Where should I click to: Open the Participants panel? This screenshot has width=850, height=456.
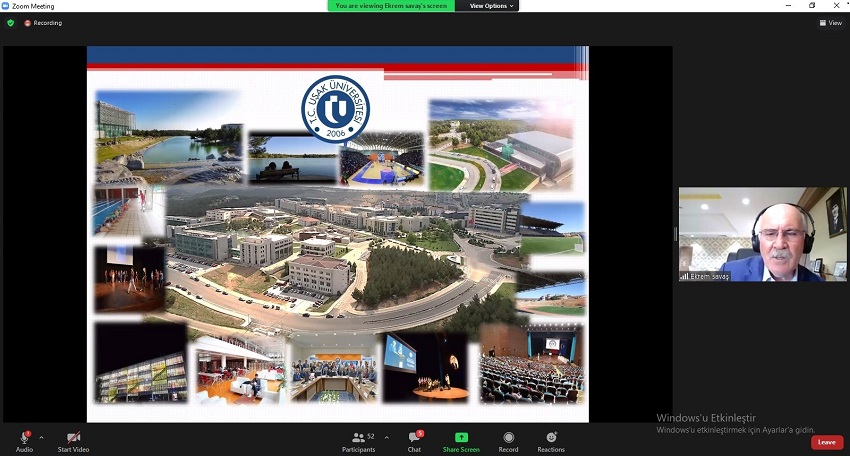click(x=357, y=438)
